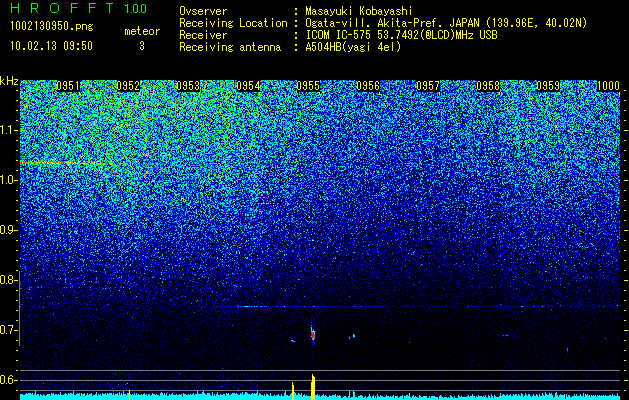Click the 0.9 kHz frequency label
The width and height of the screenshot is (629, 400).
(x=8, y=230)
